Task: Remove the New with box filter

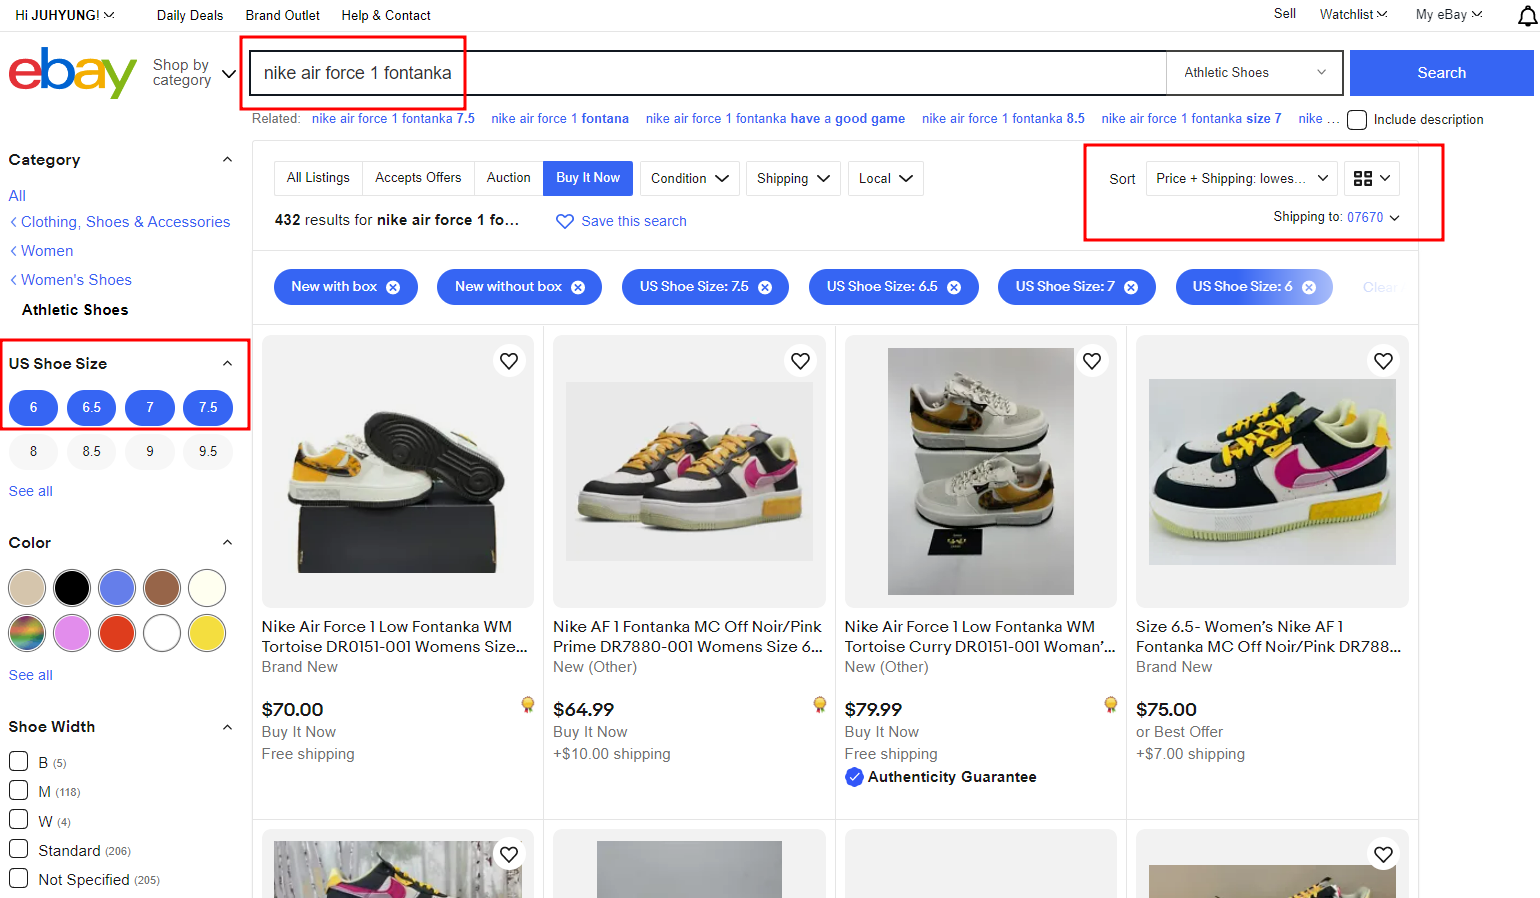Action: tap(393, 287)
